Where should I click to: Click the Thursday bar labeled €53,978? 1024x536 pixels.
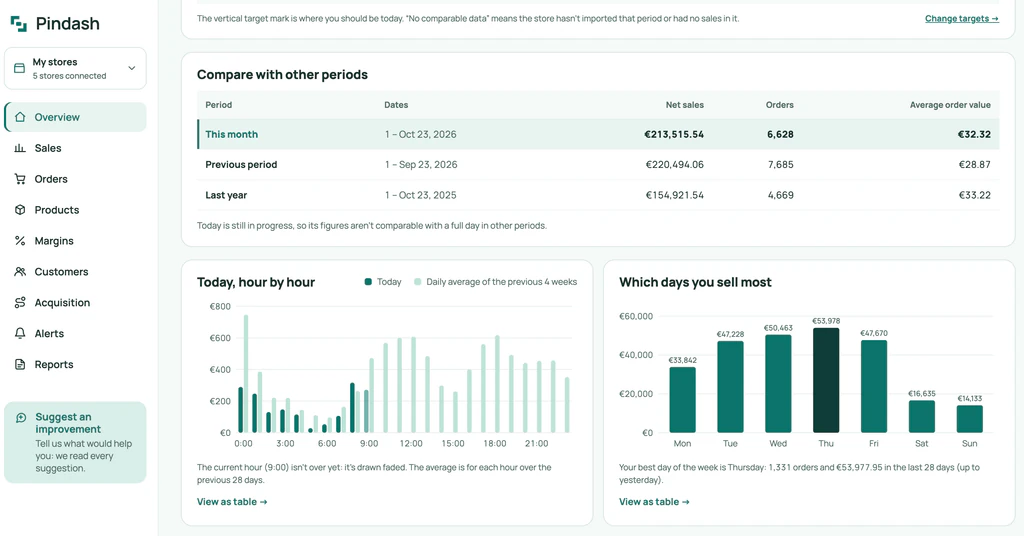[826, 380]
